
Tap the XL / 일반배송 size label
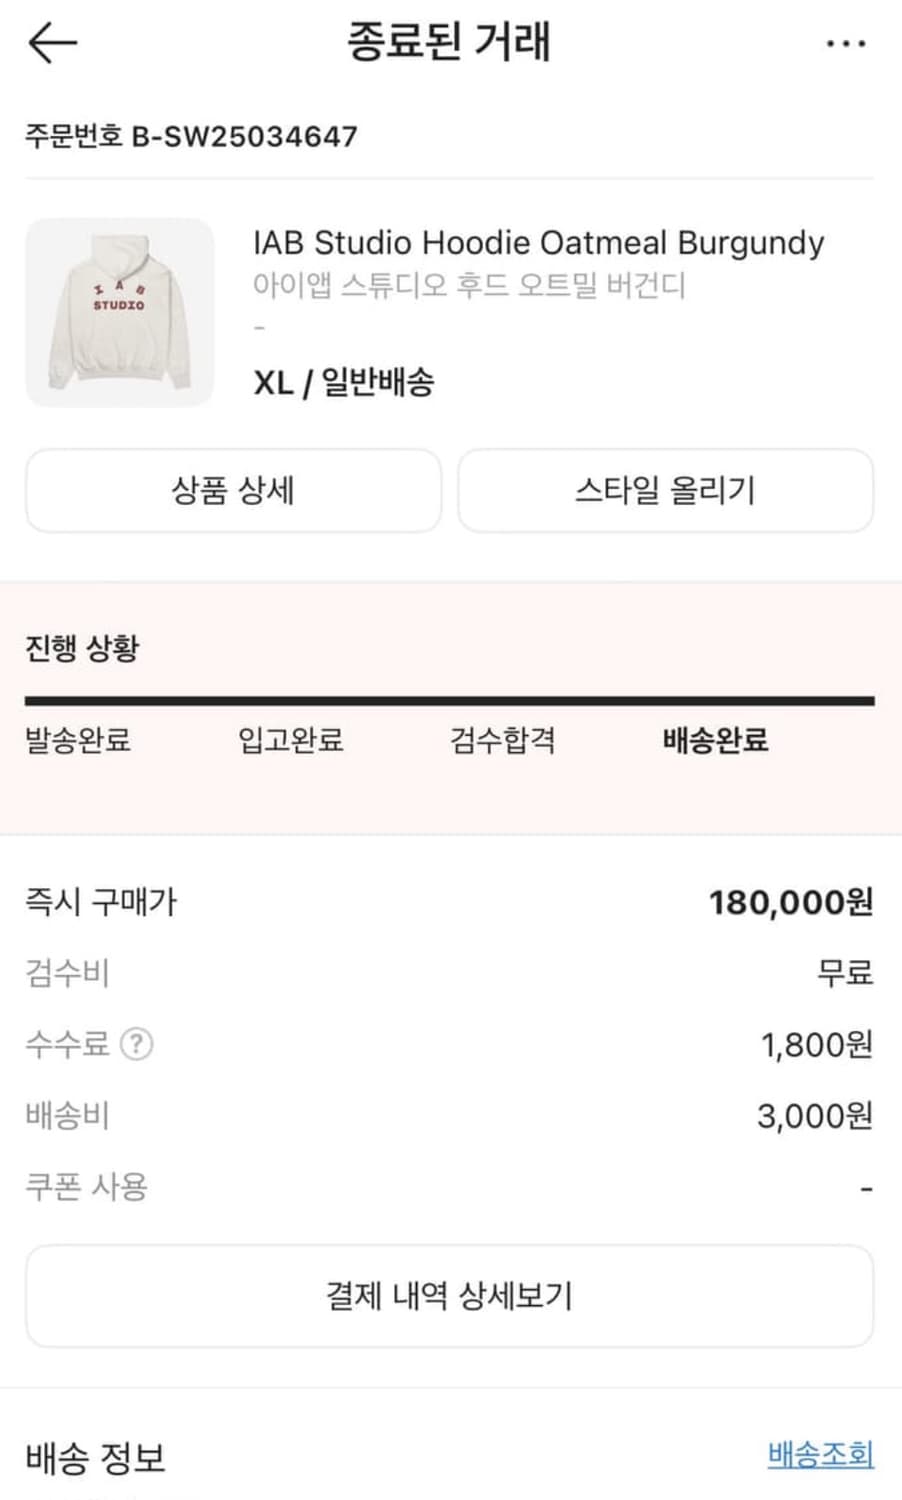[x=343, y=382]
